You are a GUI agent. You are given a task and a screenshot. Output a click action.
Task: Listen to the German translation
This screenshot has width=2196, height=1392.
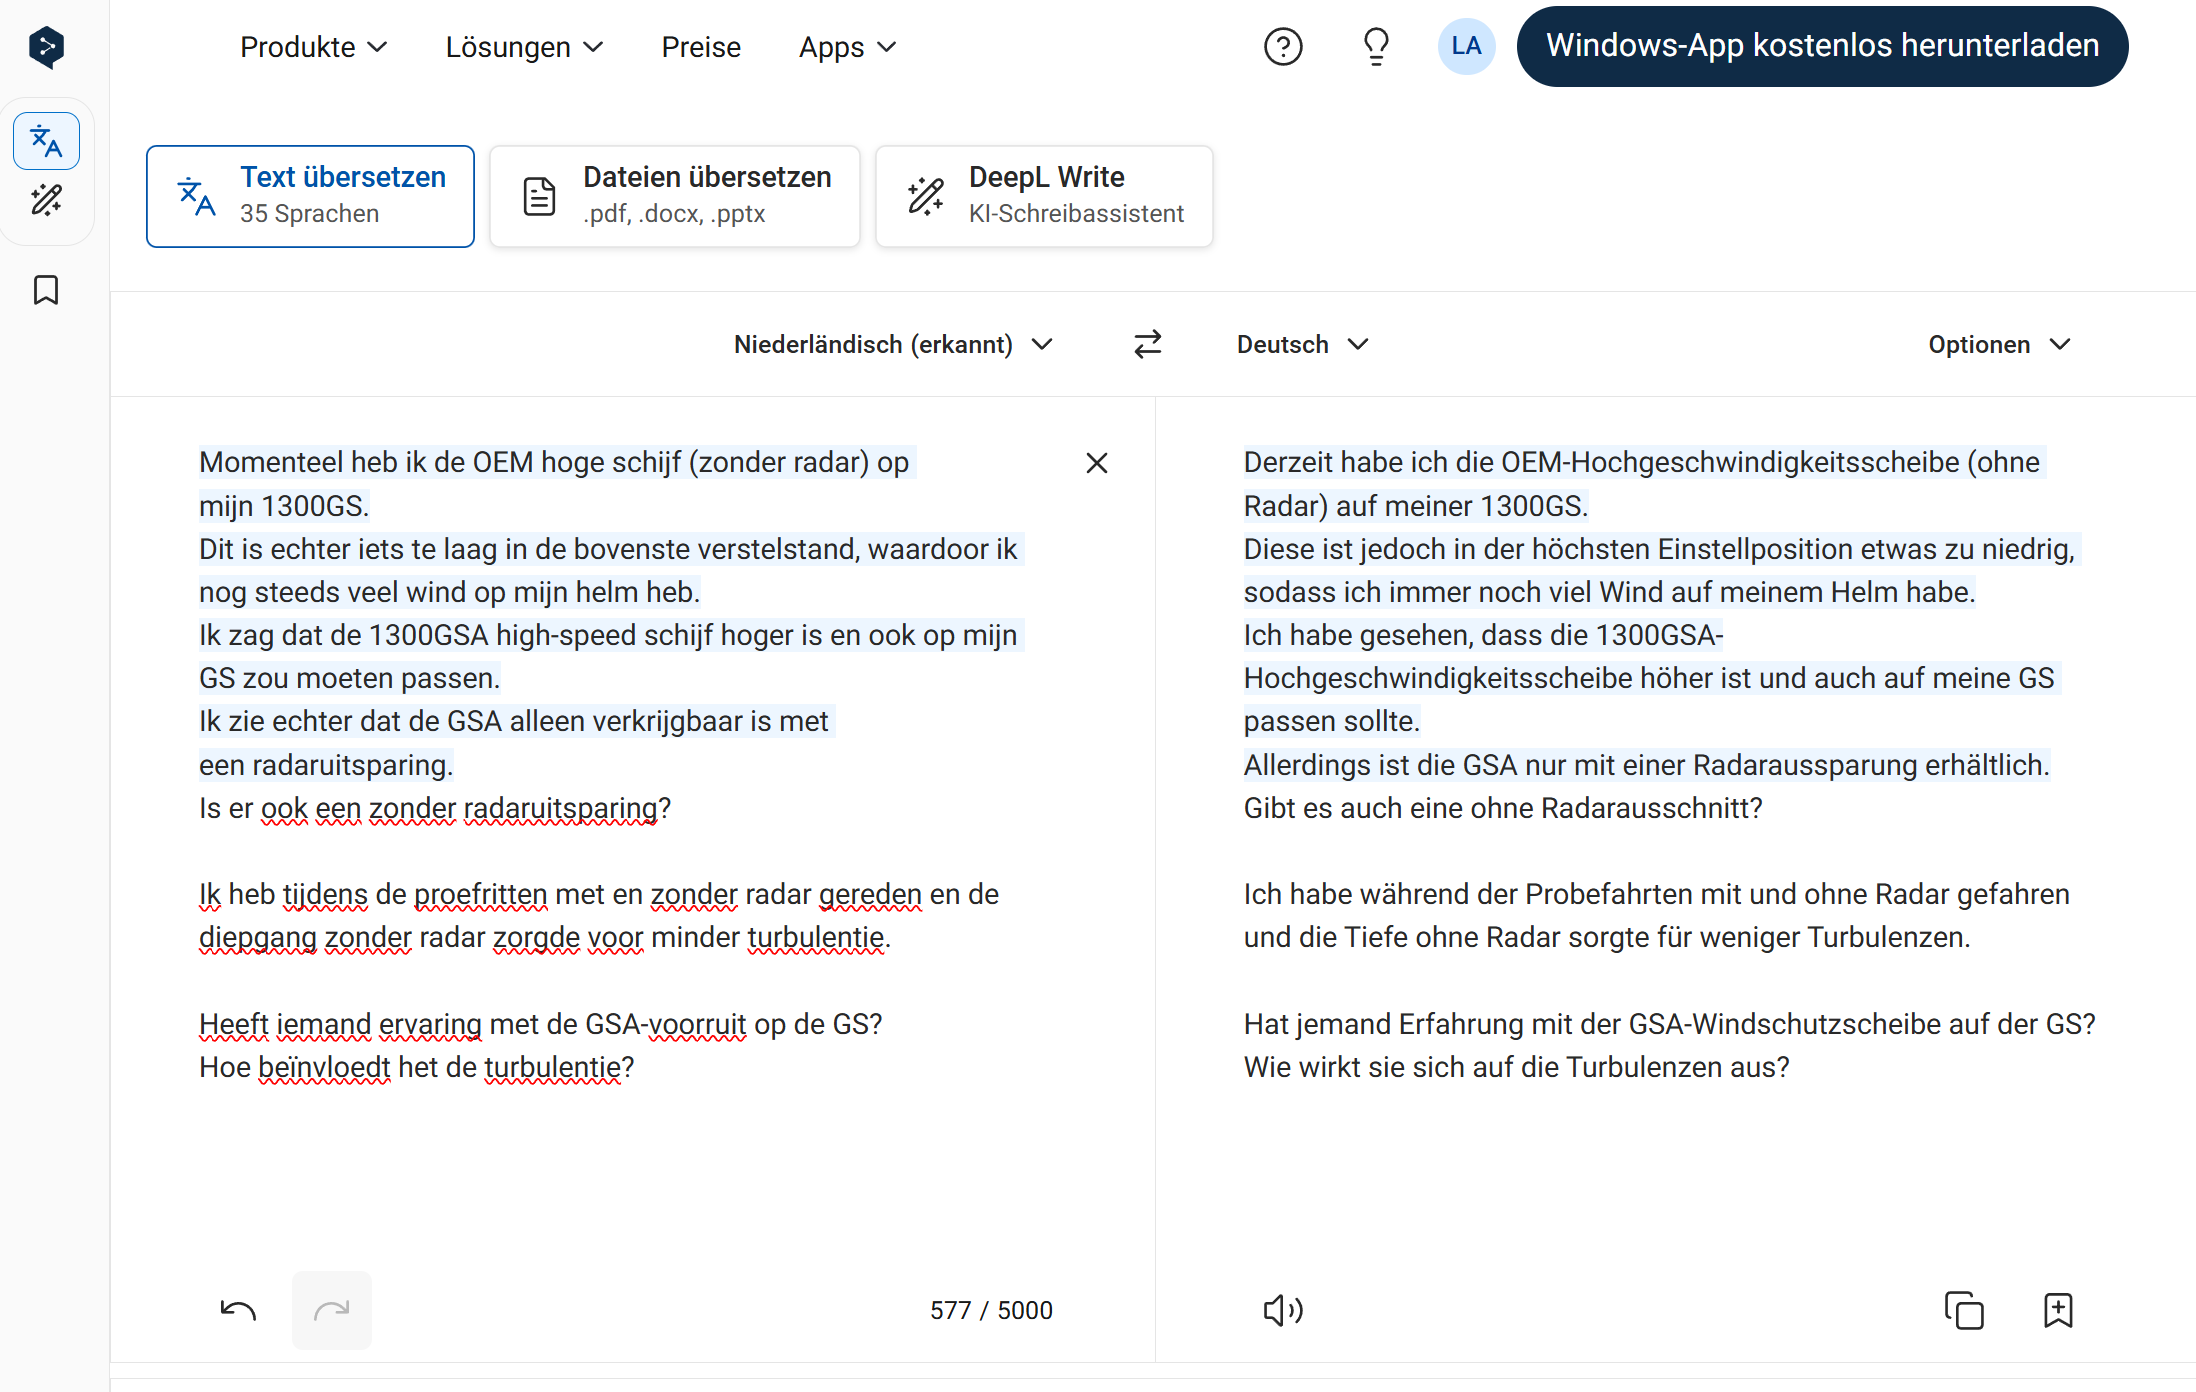[x=1283, y=1310]
